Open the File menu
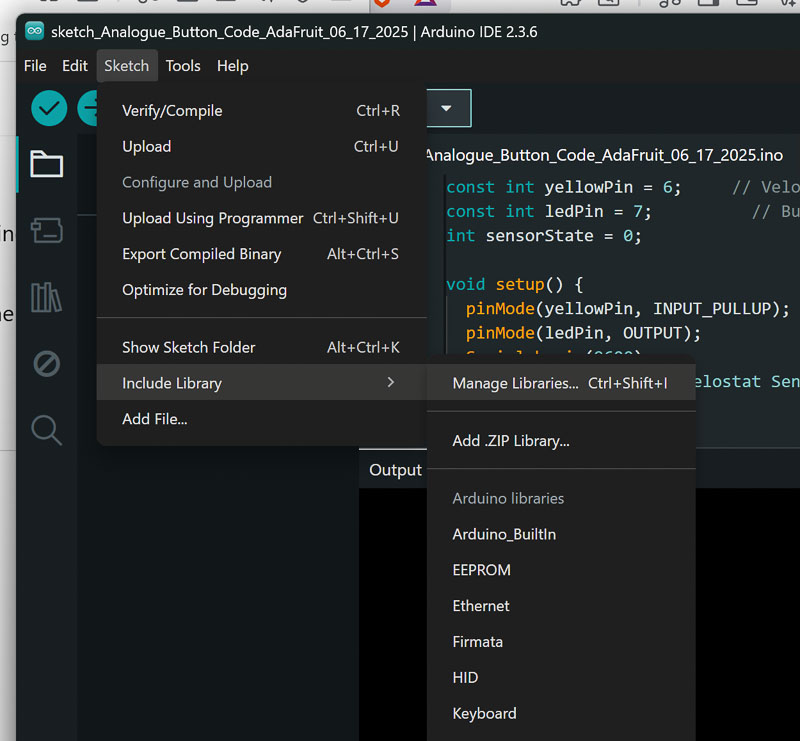This screenshot has height=741, width=800. coord(35,66)
